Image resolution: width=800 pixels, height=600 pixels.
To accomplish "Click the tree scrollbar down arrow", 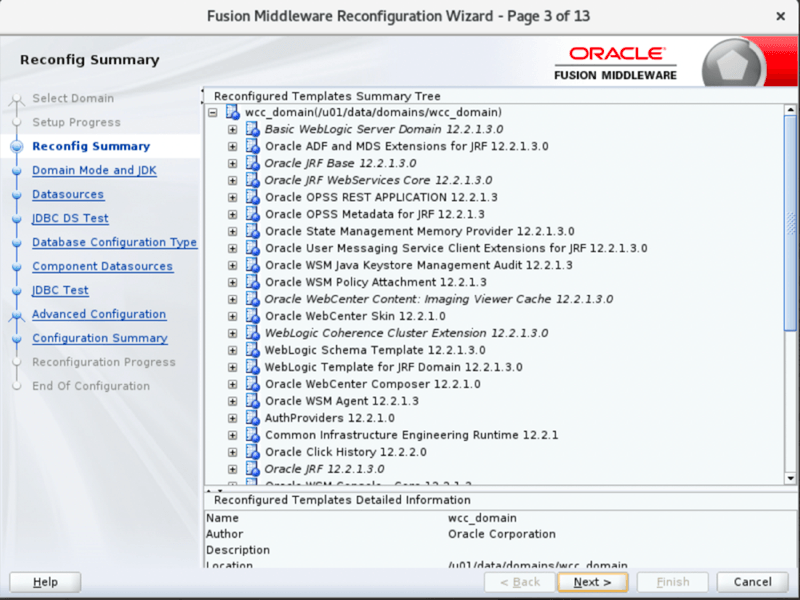I will (790, 478).
